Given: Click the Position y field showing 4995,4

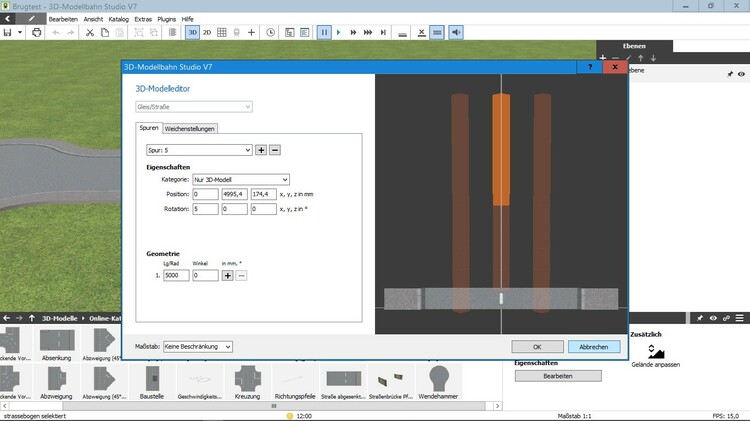Looking at the screenshot, I should [x=234, y=194].
